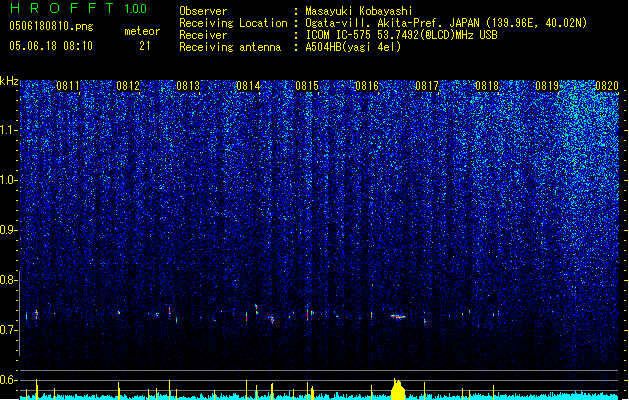Click the 0.7 frequency axis label

[x=8, y=330]
